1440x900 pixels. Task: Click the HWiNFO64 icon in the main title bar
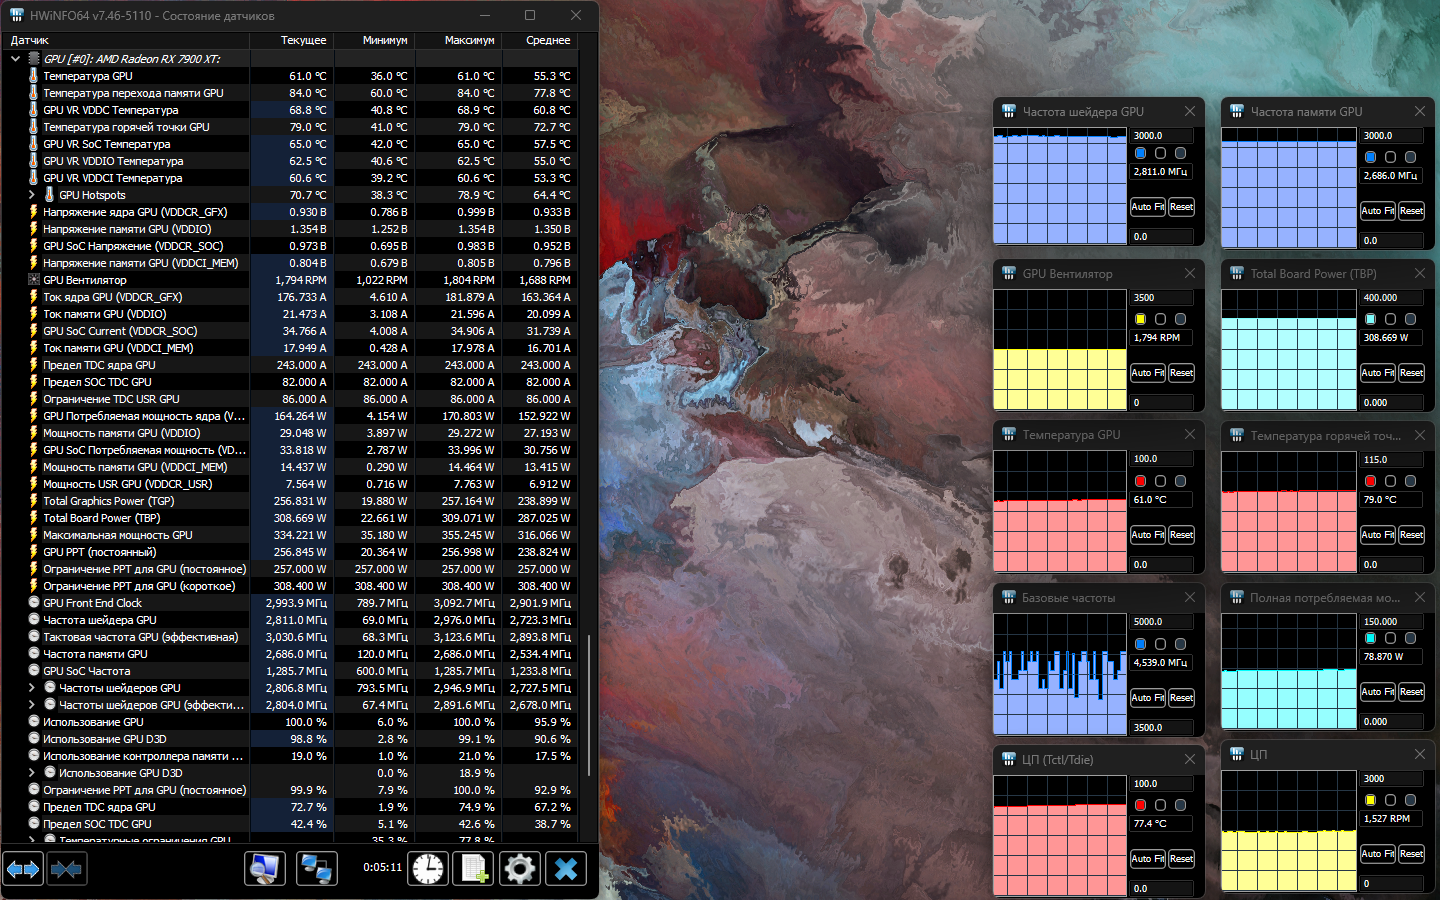click(x=16, y=15)
